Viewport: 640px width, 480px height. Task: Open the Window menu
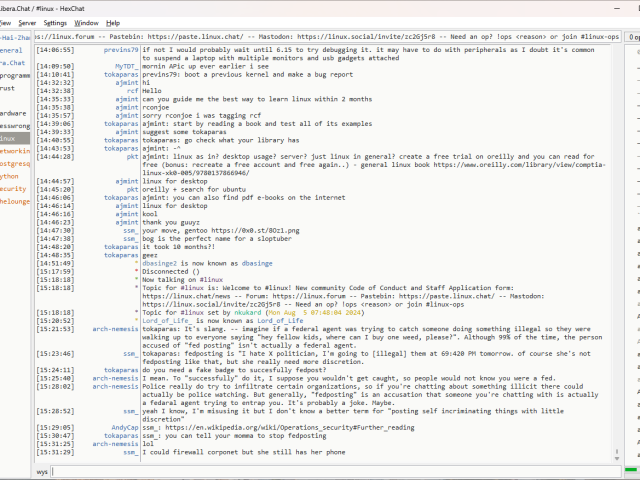click(x=87, y=22)
